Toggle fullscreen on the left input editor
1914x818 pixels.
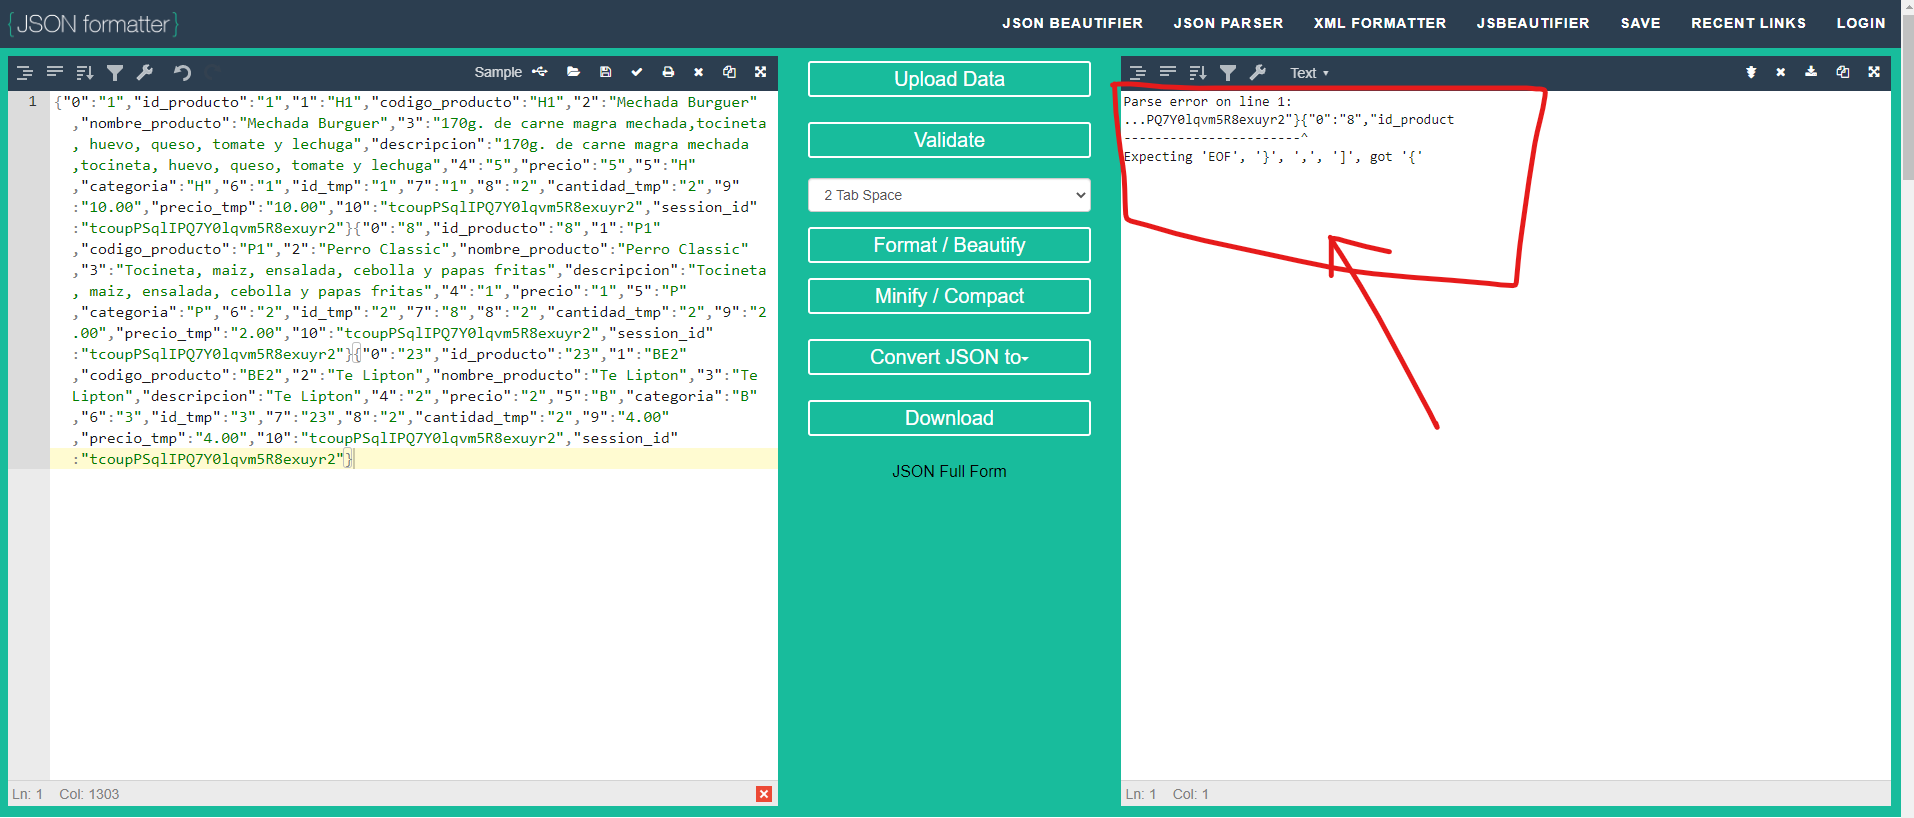point(760,72)
